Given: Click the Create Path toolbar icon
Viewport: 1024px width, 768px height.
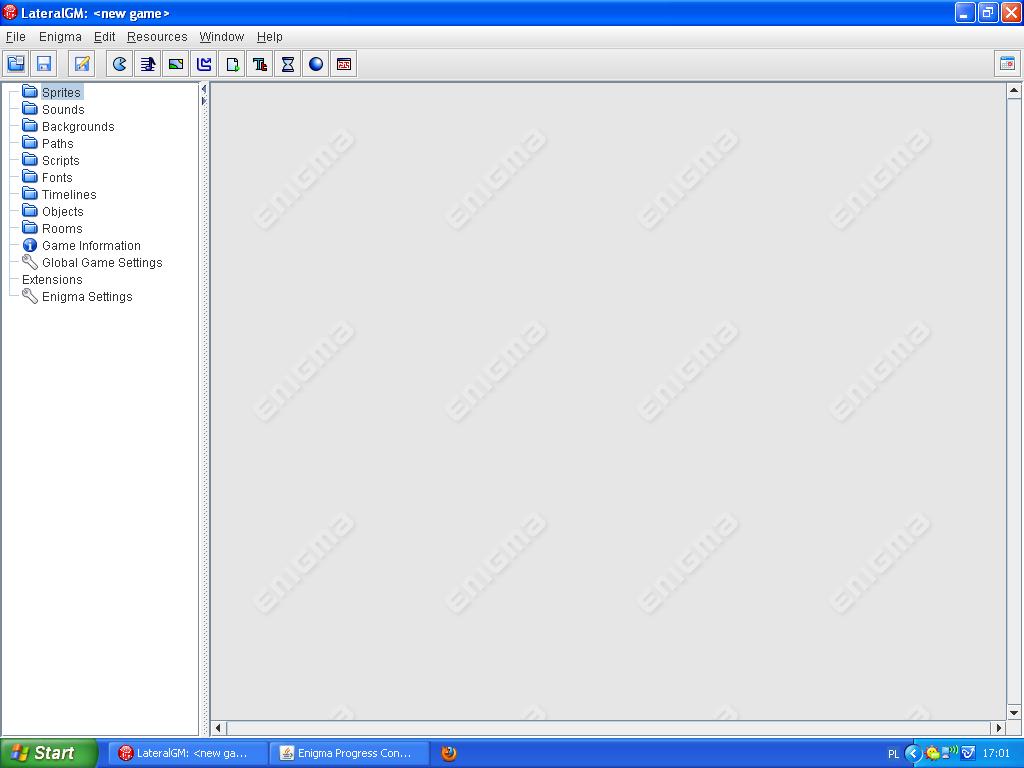Looking at the screenshot, I should 204,64.
